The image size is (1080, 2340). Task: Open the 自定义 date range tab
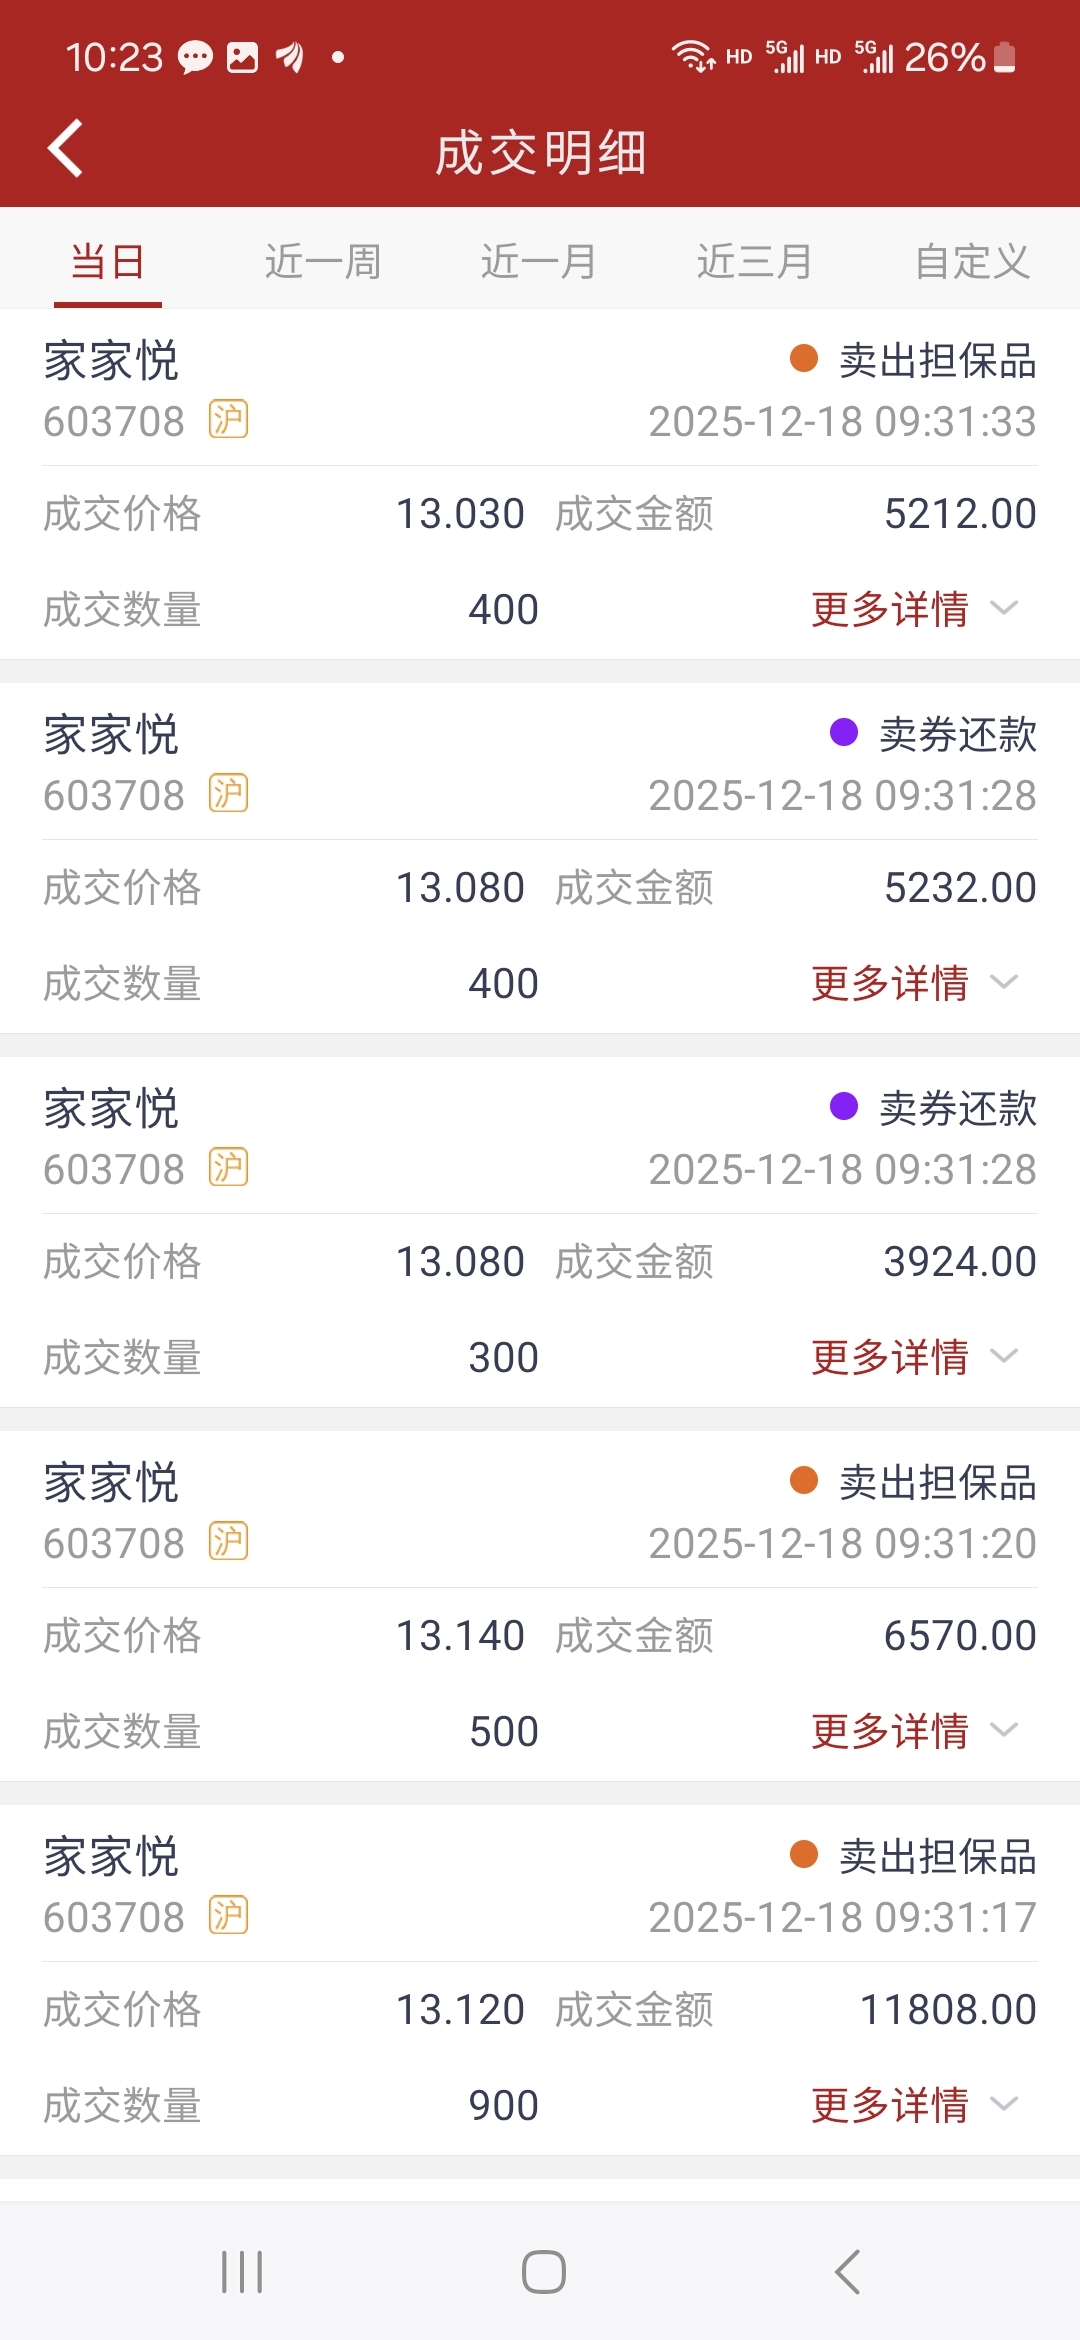coord(972,262)
